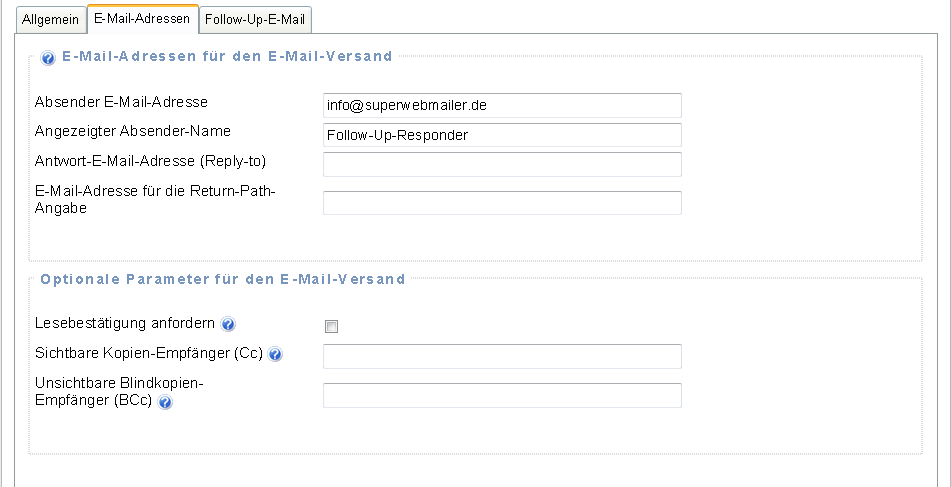Image resolution: width=951 pixels, height=487 pixels.
Task: Click the "Optionale Parameter für den E-Mail-Versand" heading
Action: pos(223,279)
